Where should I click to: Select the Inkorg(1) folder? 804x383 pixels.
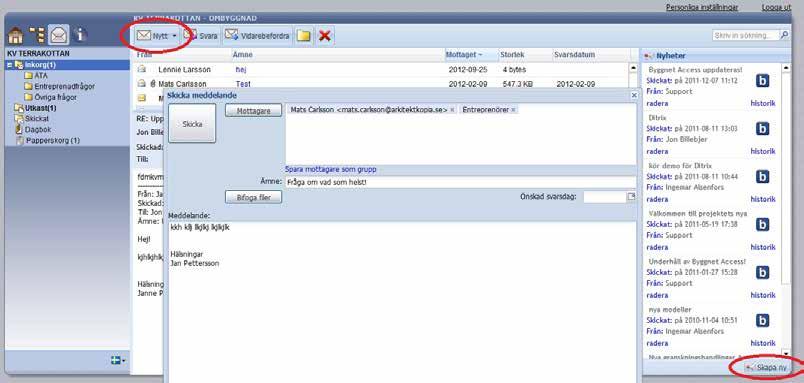coord(40,65)
